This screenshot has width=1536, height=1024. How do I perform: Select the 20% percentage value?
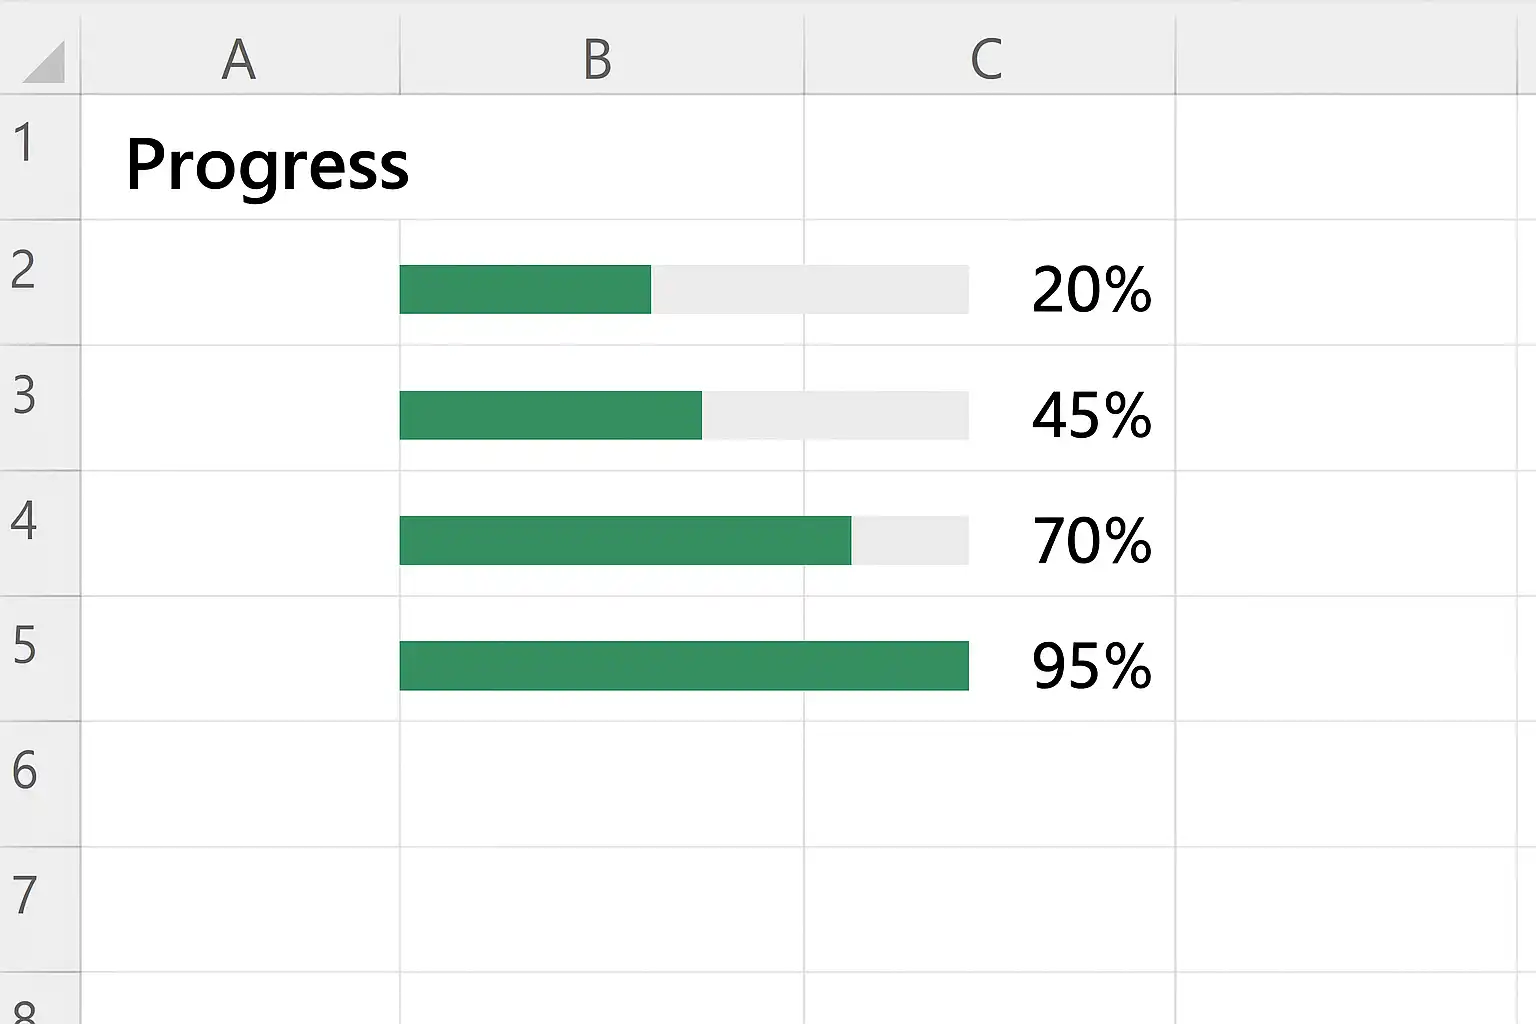(x=1091, y=290)
